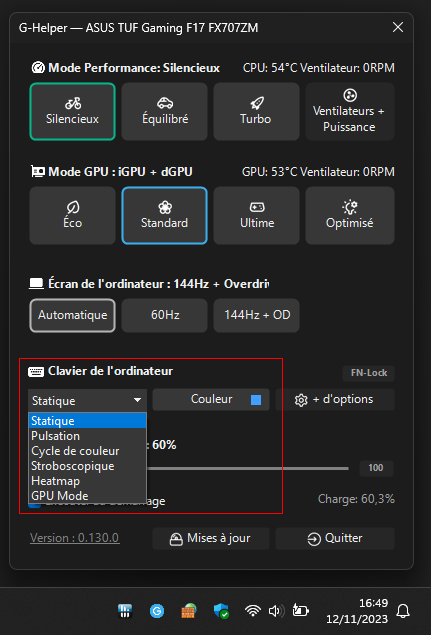Activate the Turbo rocket mode
The height and width of the screenshot is (635, 431).
point(256,111)
